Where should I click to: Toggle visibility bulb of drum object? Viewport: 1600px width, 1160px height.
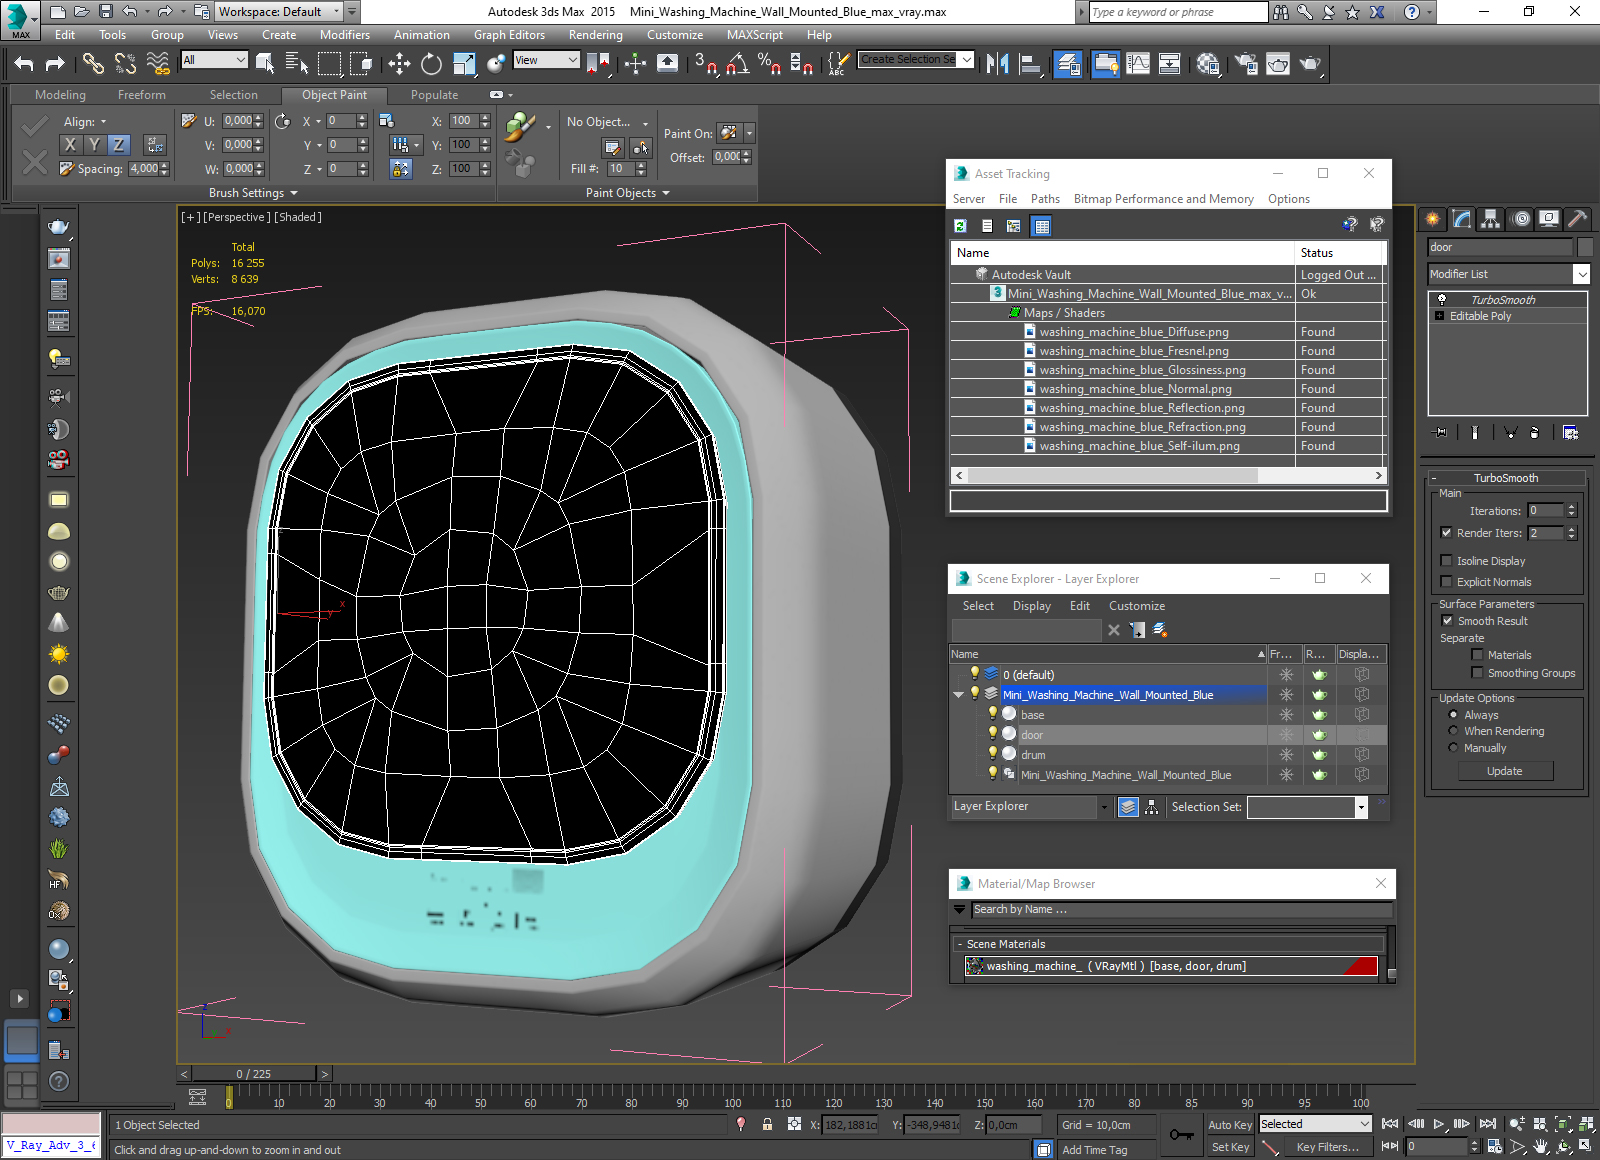[992, 754]
